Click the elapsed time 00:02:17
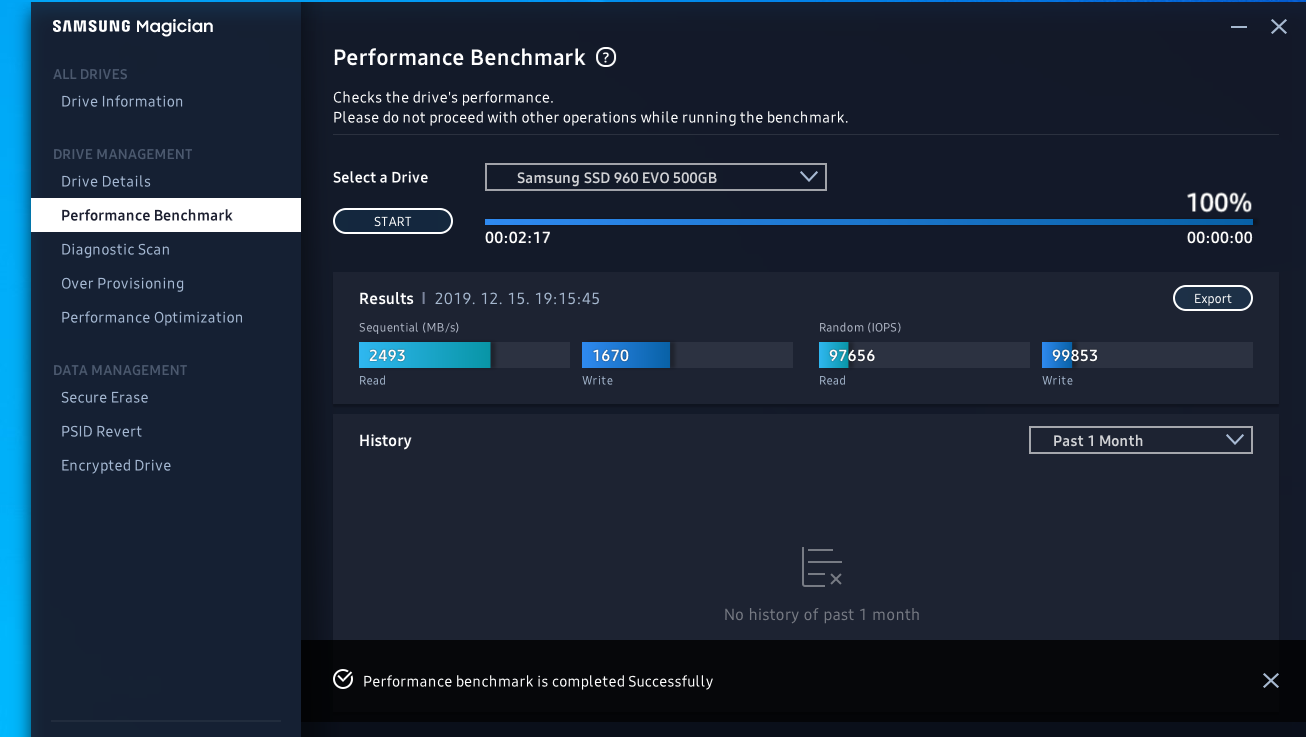Image resolution: width=1306 pixels, height=737 pixels. click(518, 238)
